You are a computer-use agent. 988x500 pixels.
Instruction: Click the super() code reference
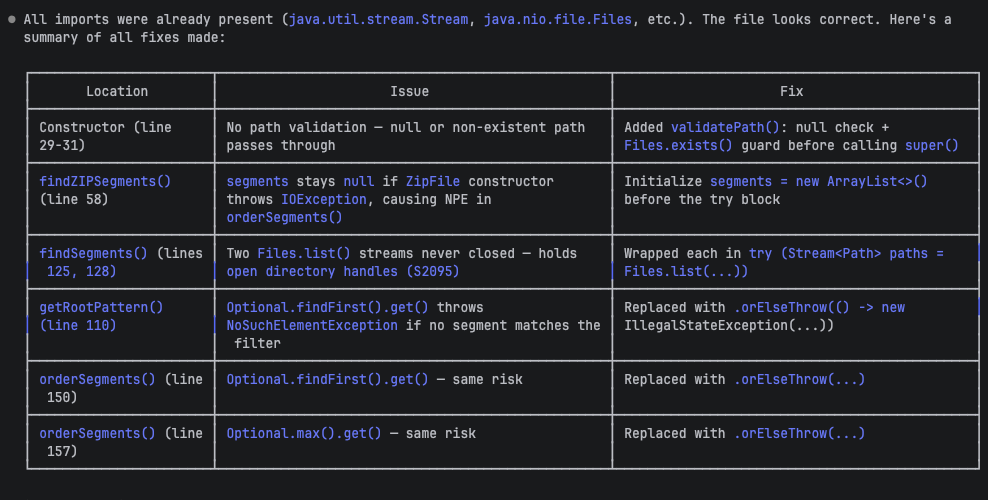pos(931,146)
